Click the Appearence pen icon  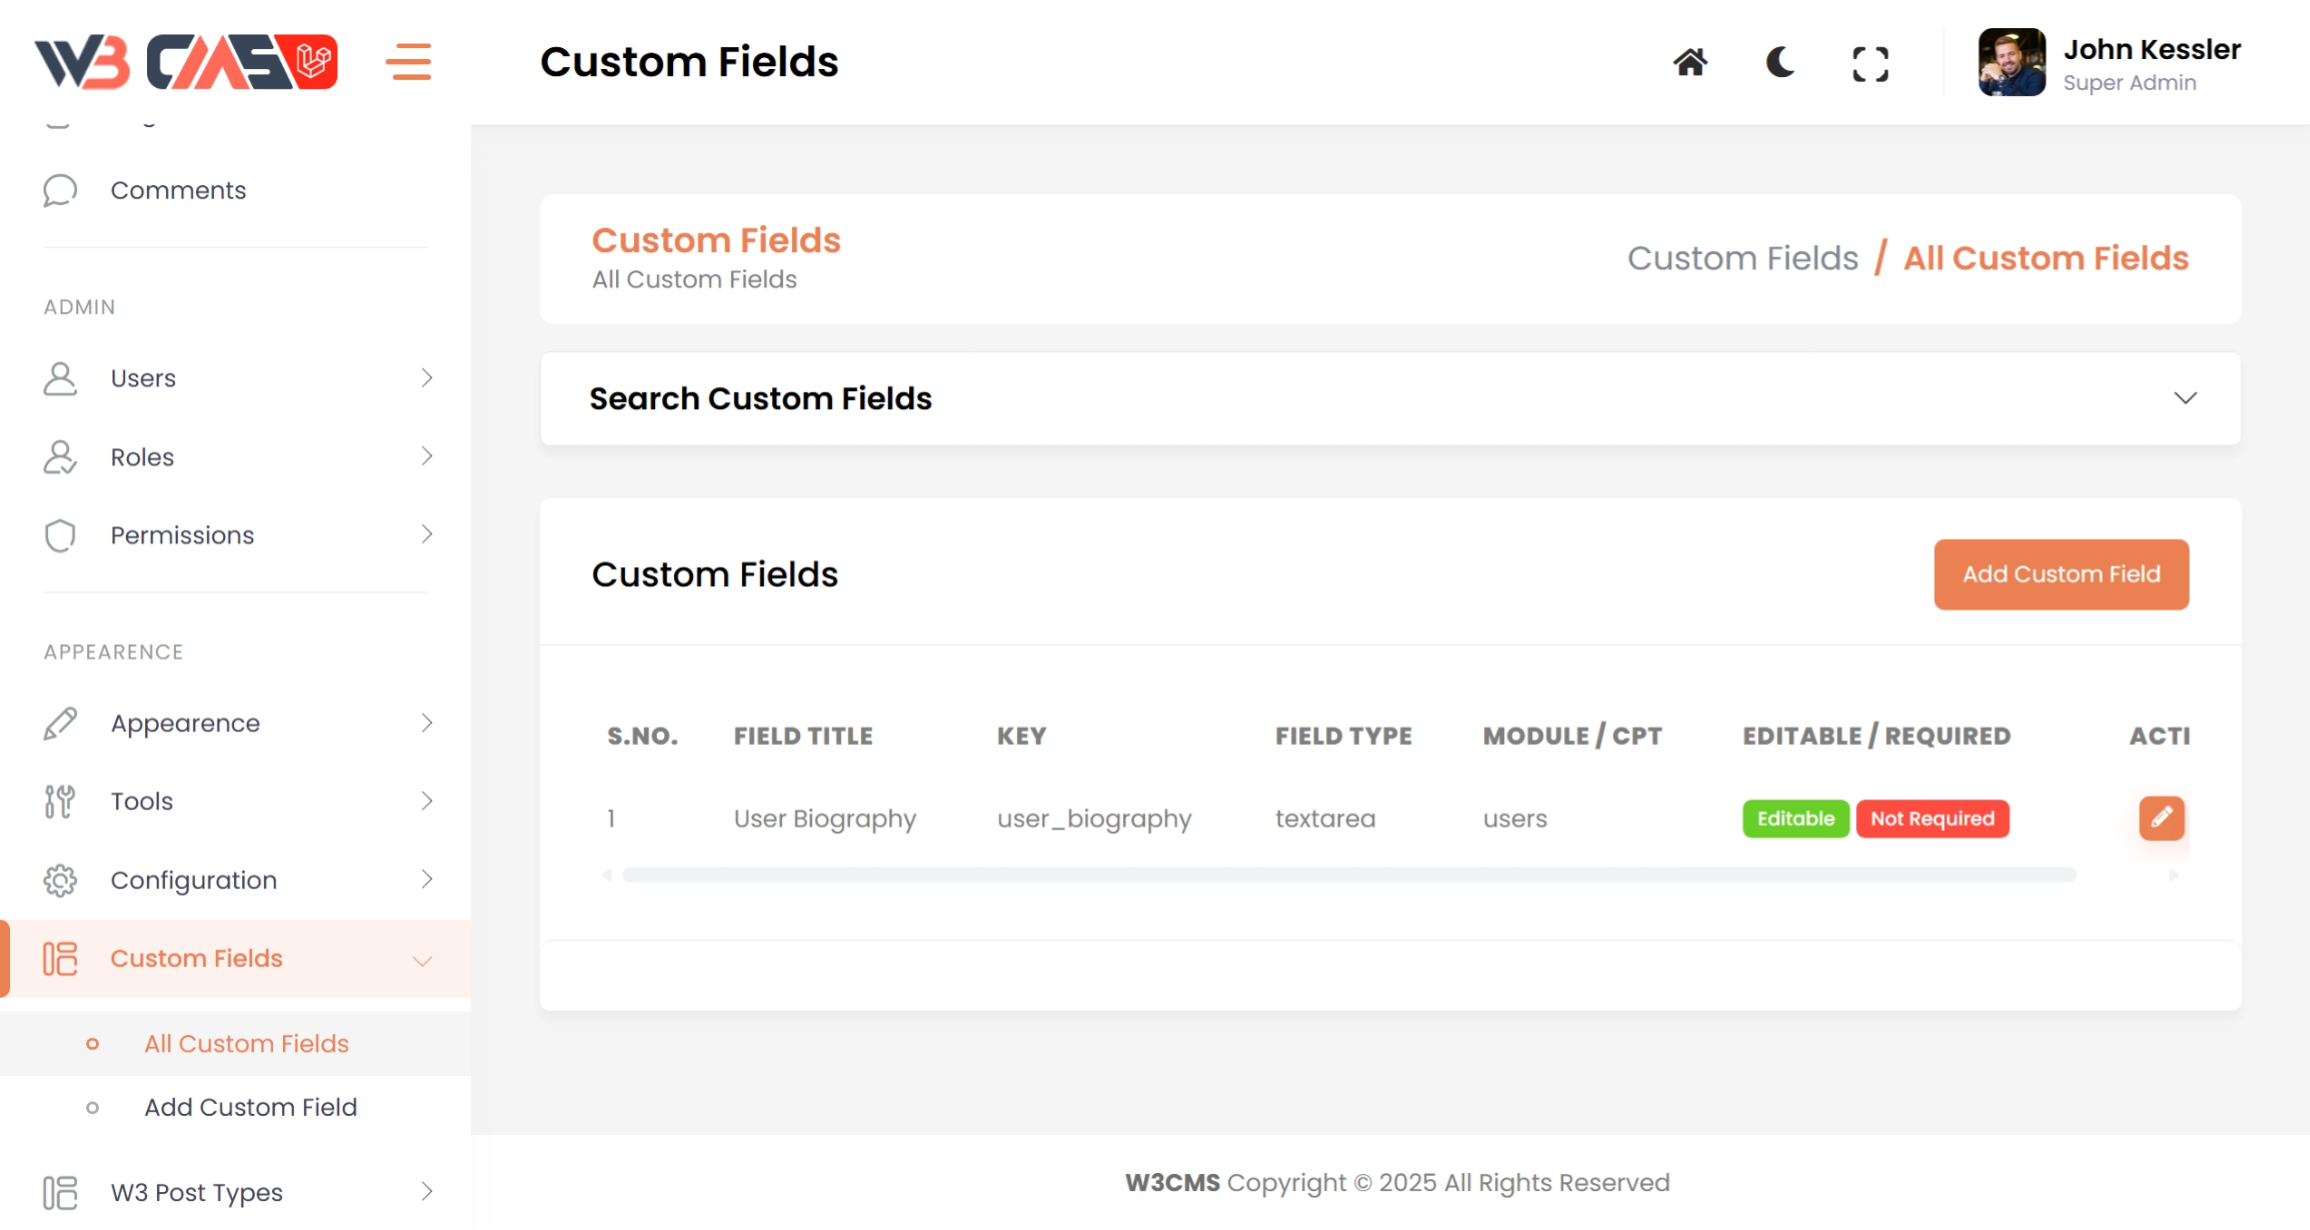tap(60, 723)
